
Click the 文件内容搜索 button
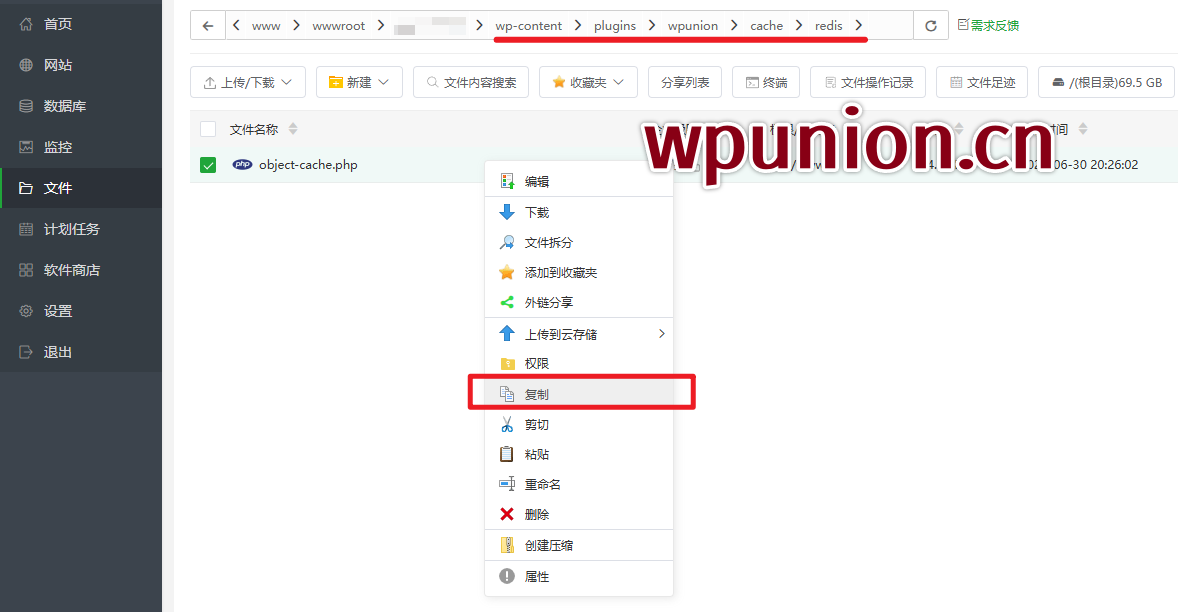tap(471, 83)
